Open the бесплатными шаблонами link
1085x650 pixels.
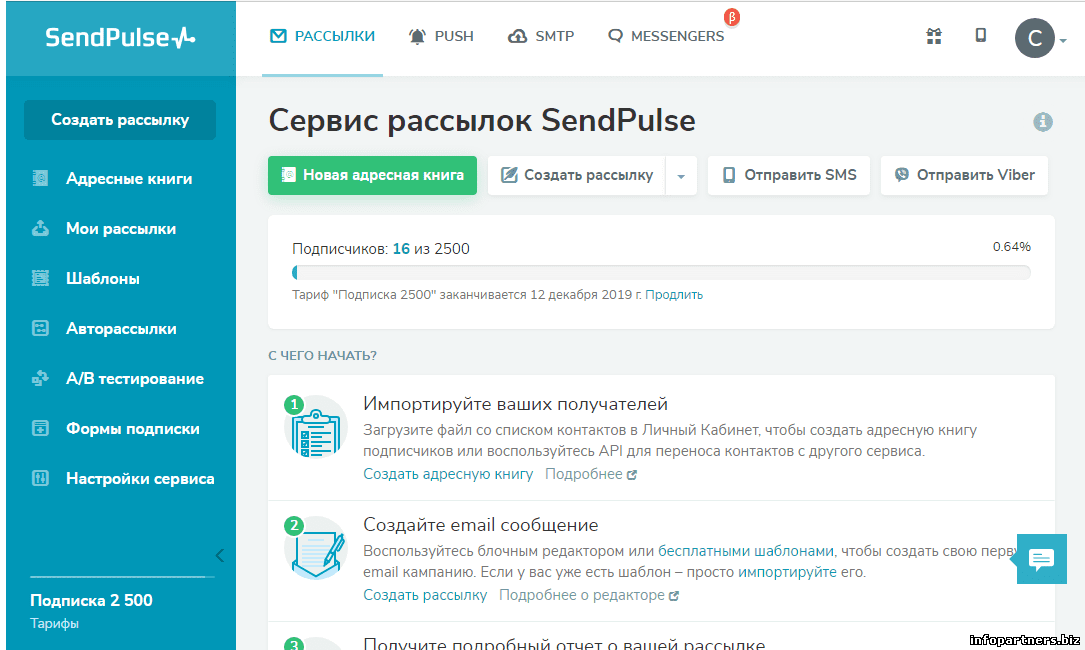(x=746, y=551)
